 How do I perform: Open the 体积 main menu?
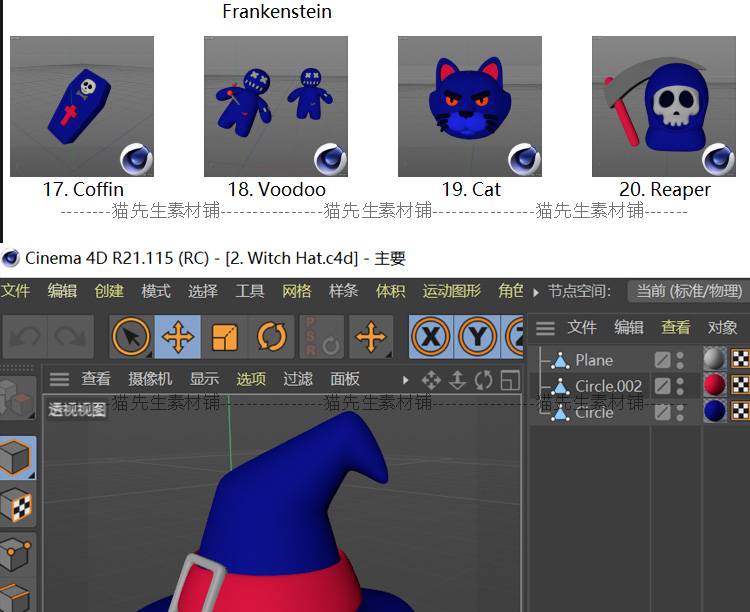coord(390,291)
